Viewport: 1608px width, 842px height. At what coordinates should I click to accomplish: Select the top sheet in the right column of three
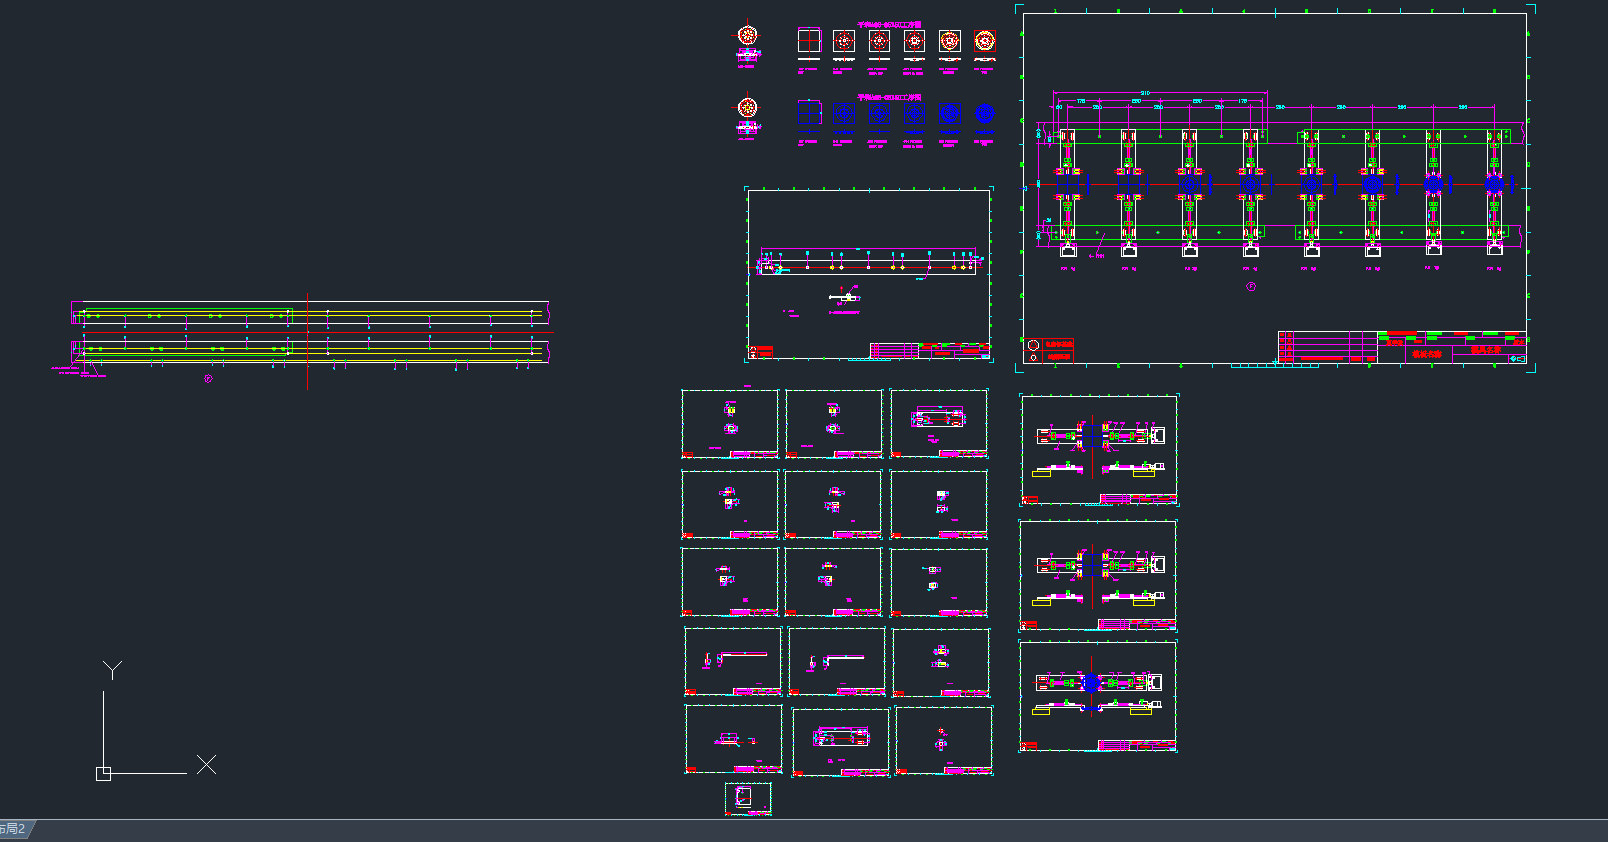click(1098, 449)
